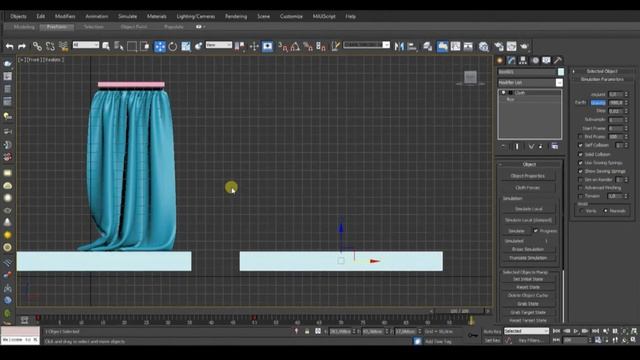Collapse the Simulation Parameters rollout
This screenshot has height=360, width=640.
(602, 79)
